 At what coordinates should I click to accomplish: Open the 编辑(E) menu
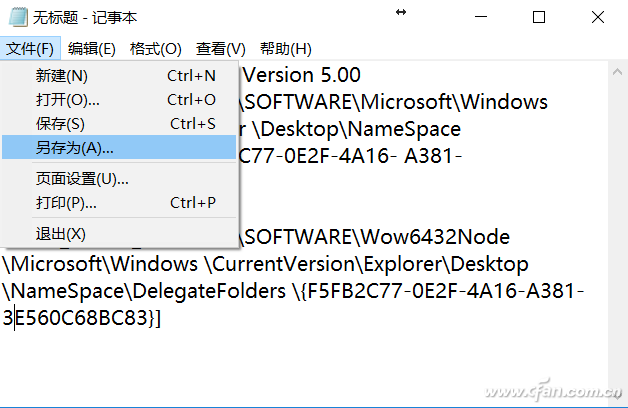coord(92,48)
